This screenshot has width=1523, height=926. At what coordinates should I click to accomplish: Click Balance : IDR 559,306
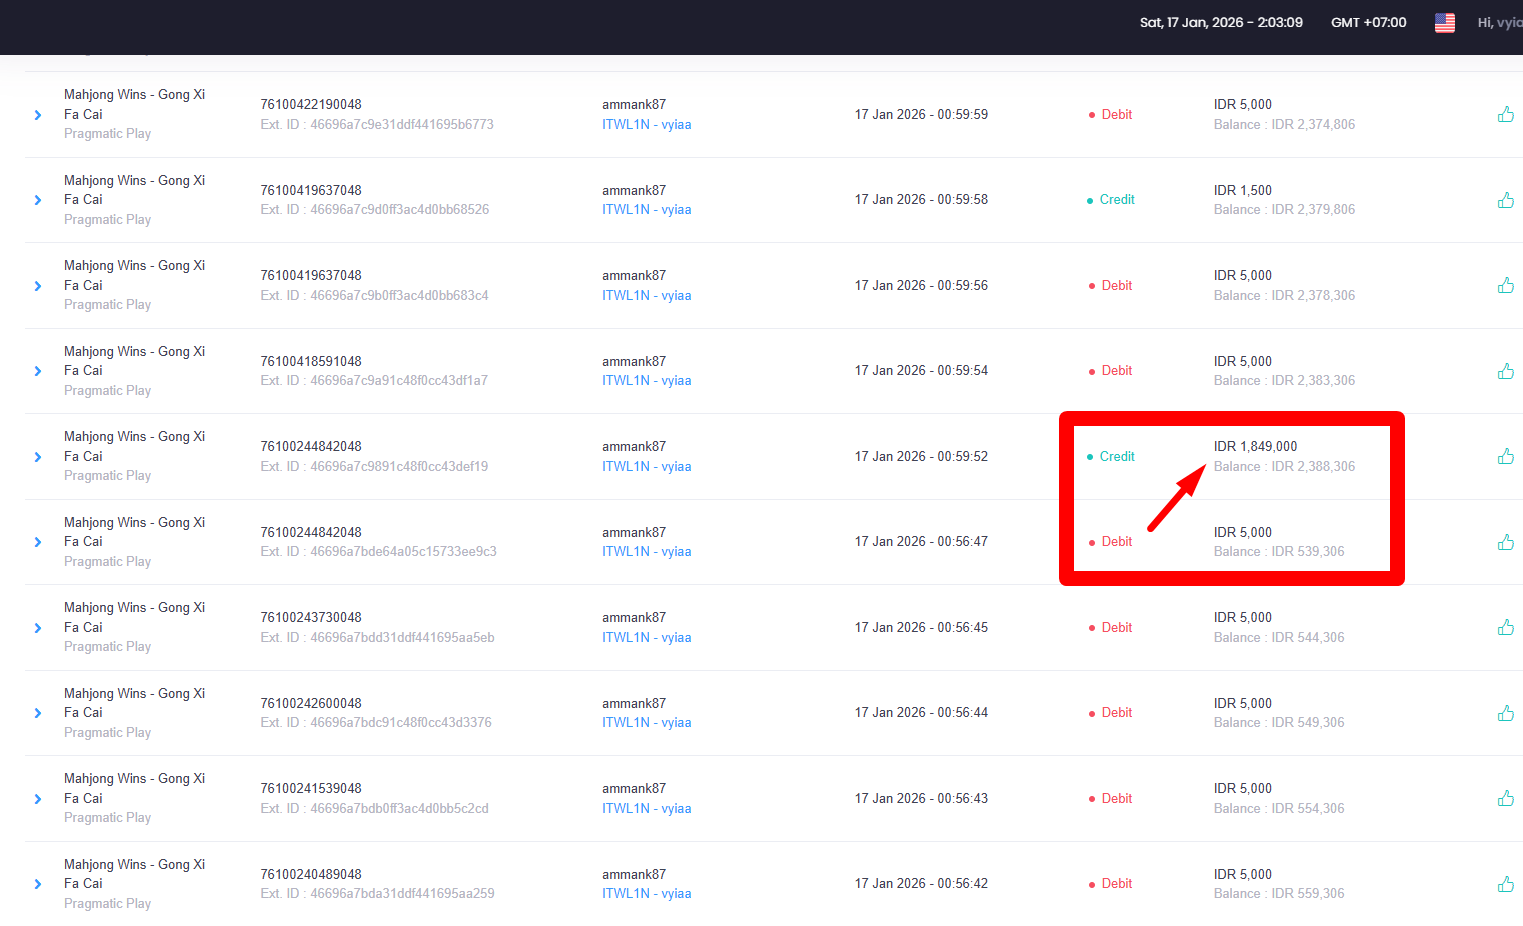coord(1279,894)
